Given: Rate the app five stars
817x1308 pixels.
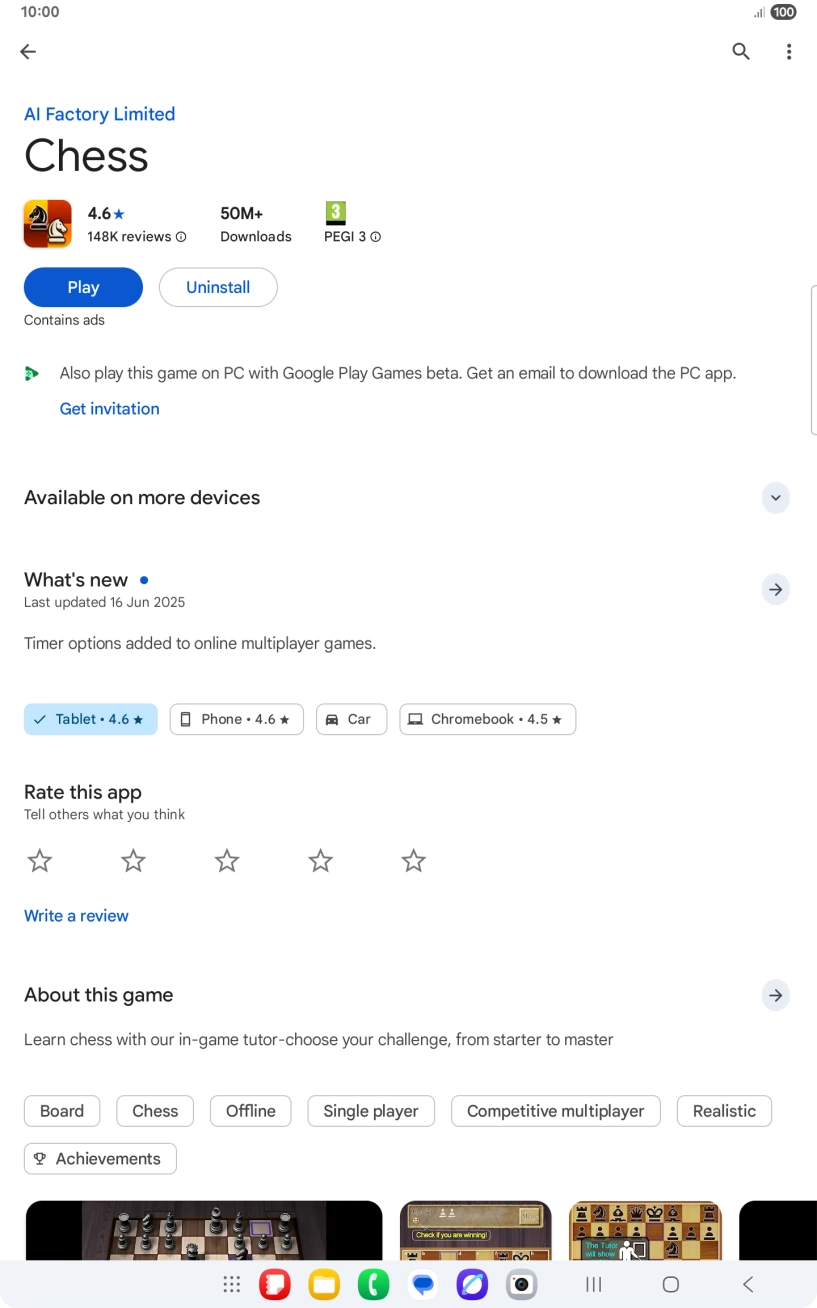Looking at the screenshot, I should click(413, 861).
